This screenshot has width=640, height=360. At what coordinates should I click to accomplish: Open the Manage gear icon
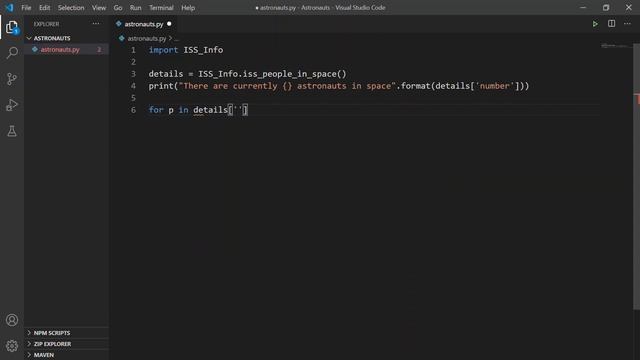click(12, 346)
